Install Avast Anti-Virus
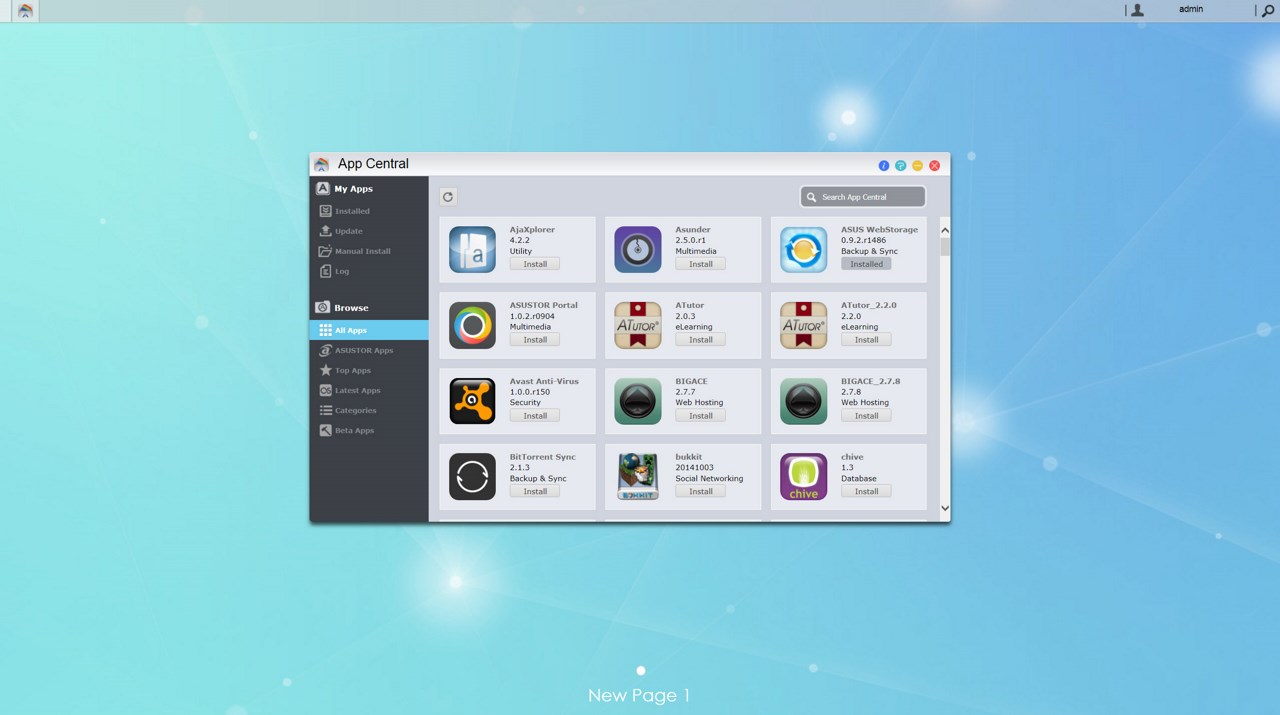The width and height of the screenshot is (1280, 715). (x=535, y=416)
